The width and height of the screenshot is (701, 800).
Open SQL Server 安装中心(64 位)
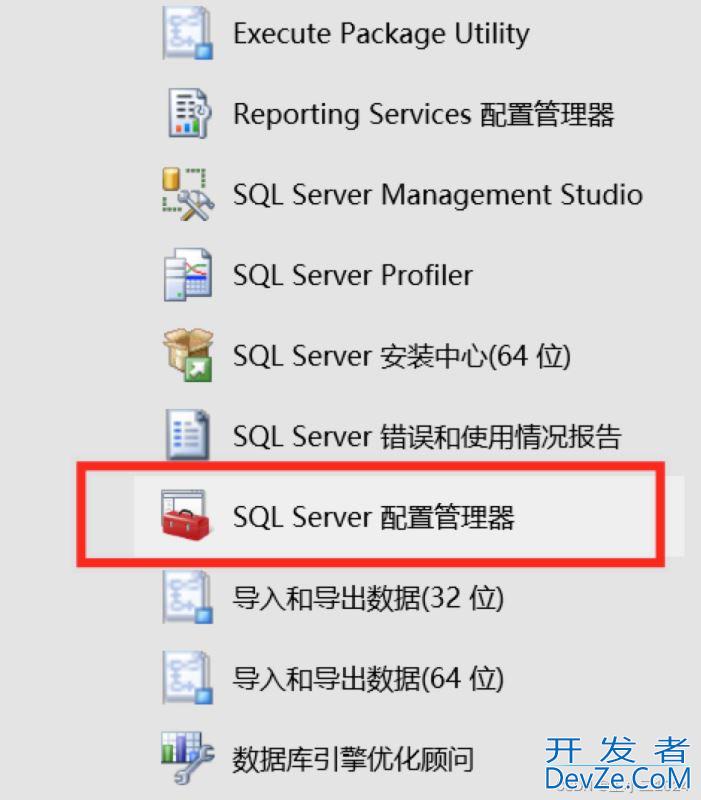click(x=401, y=356)
